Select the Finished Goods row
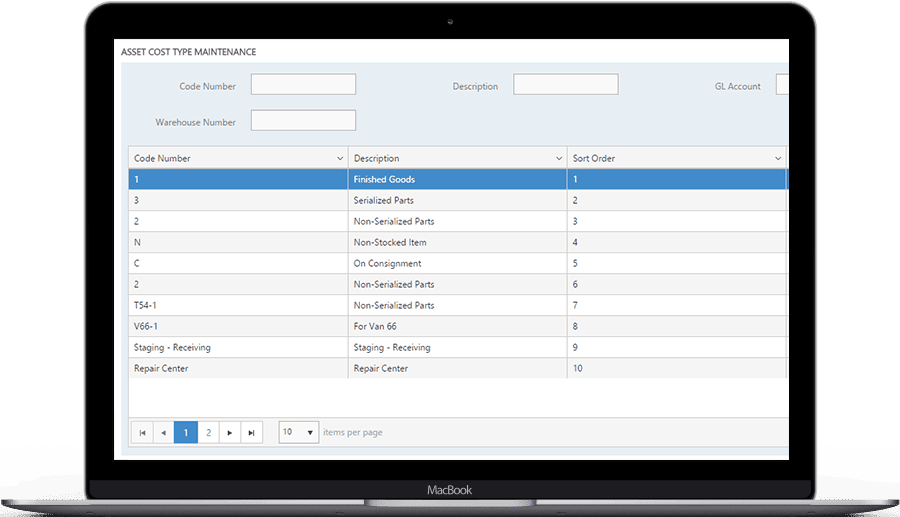 pos(457,179)
